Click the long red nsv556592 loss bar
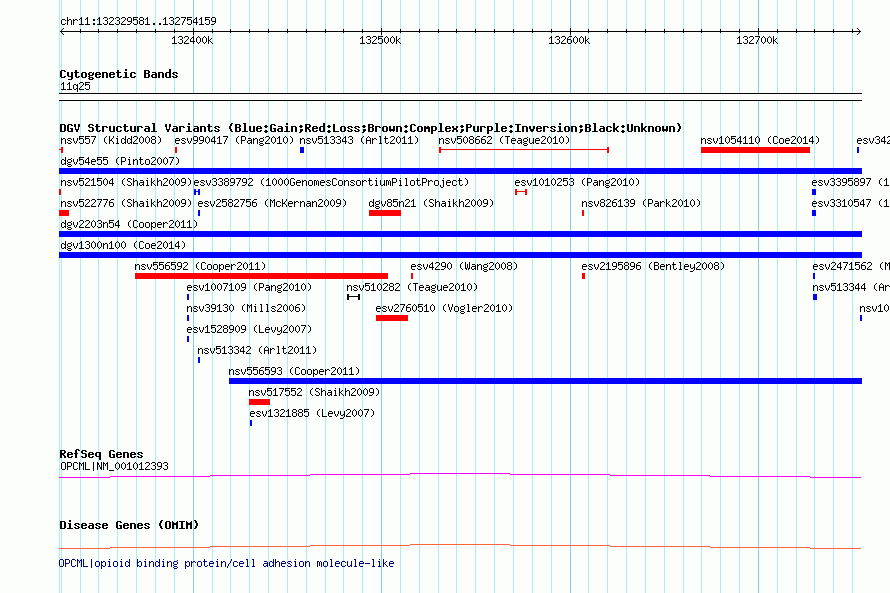 coord(261,276)
